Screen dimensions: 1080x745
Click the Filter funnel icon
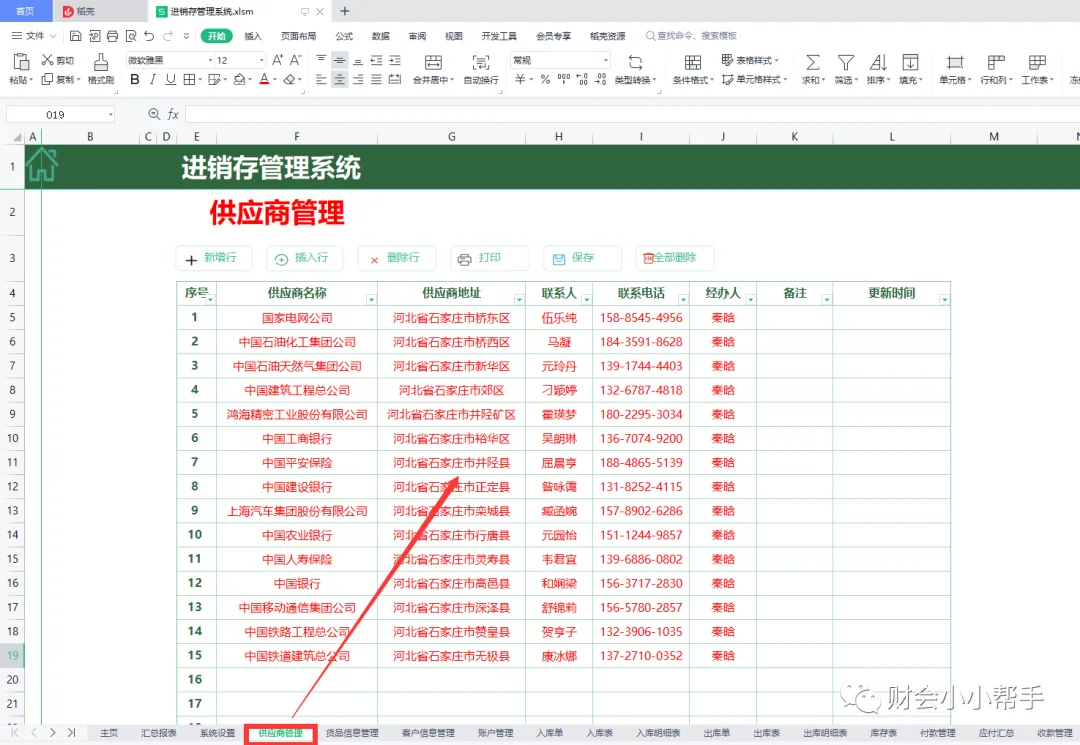846,63
